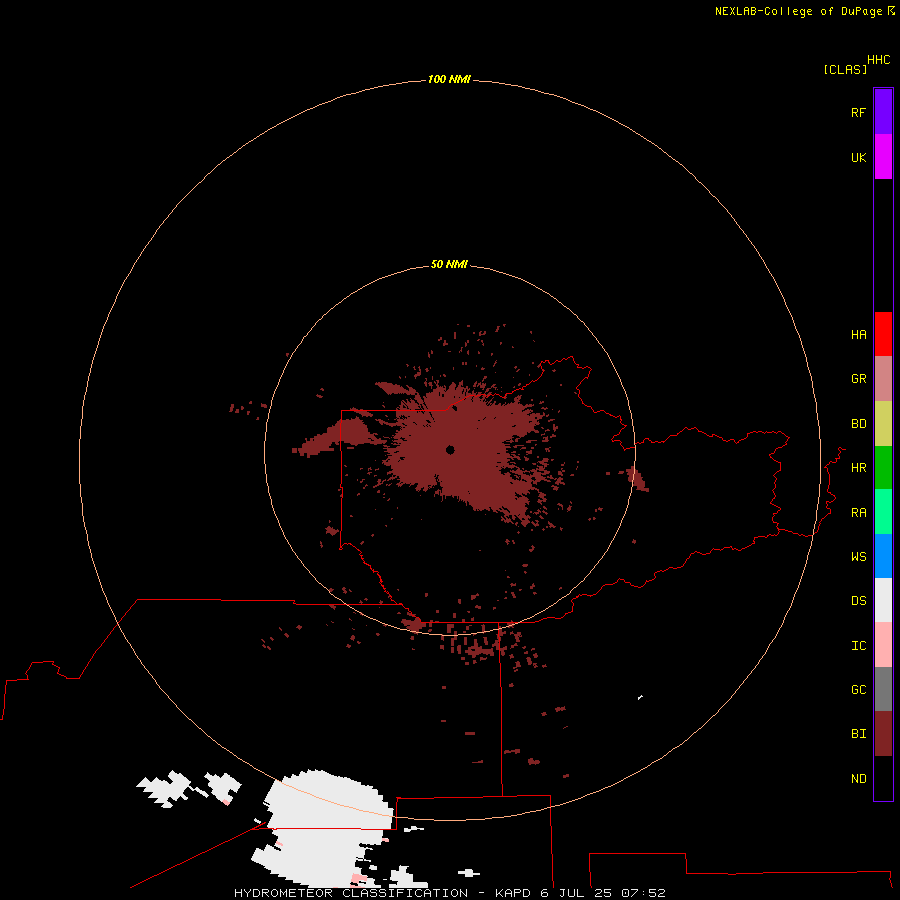
Task: Click the UK legend label
Action: (859, 157)
